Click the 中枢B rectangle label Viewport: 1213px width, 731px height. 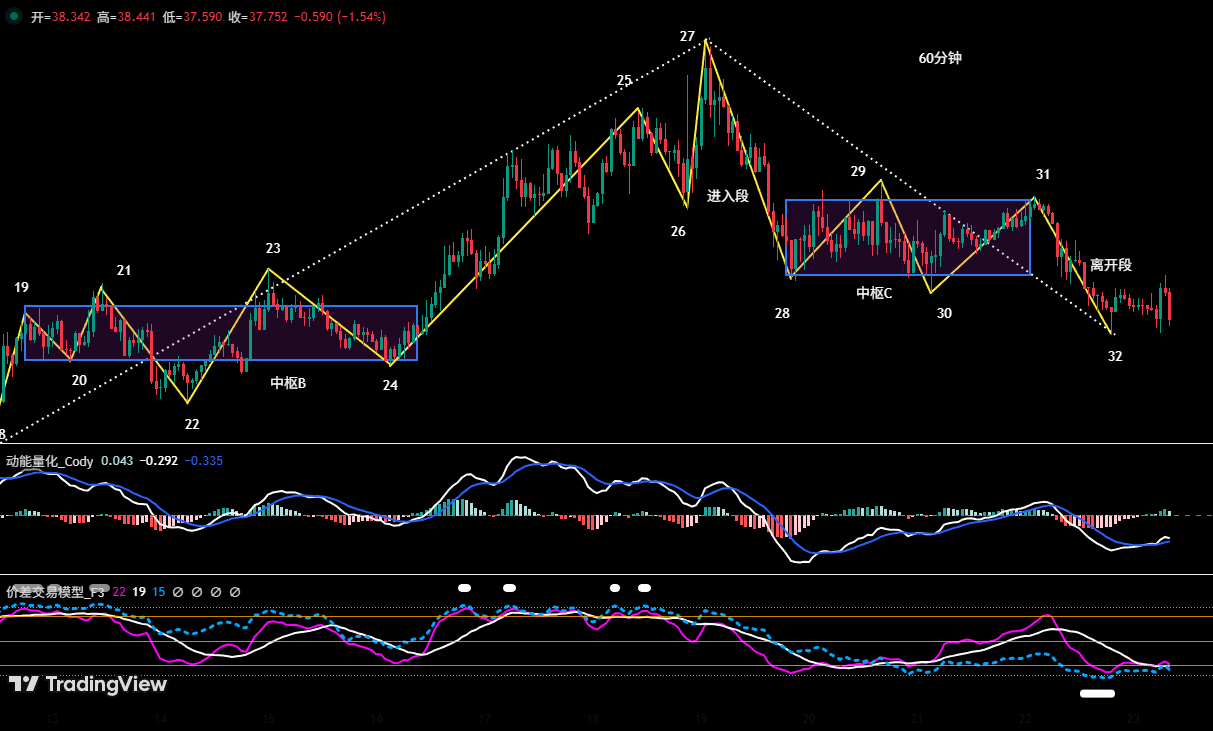tap(288, 383)
